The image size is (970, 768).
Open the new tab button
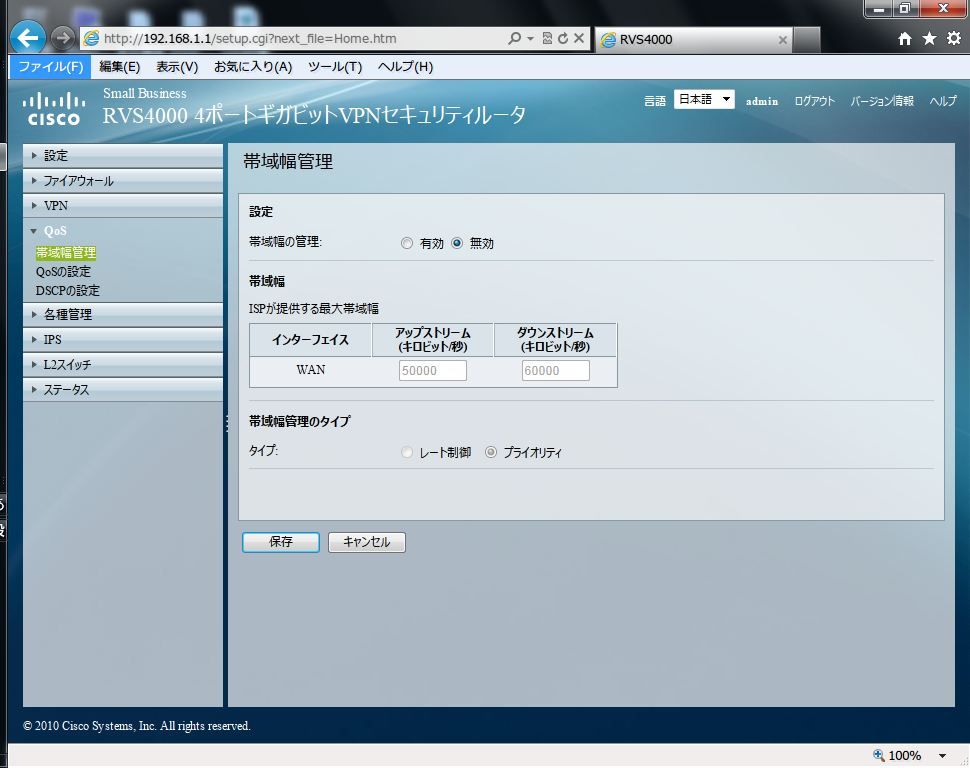pos(807,40)
